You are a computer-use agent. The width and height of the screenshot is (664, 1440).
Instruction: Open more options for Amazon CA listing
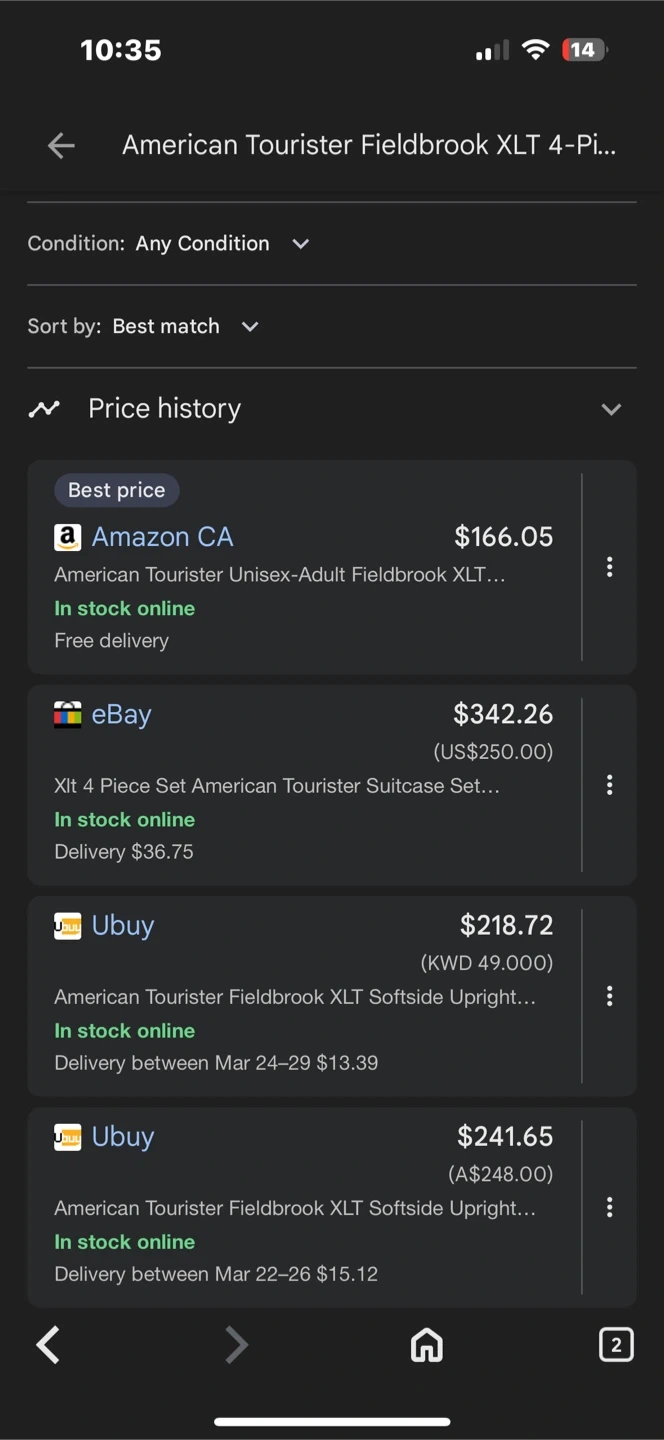[x=609, y=567]
